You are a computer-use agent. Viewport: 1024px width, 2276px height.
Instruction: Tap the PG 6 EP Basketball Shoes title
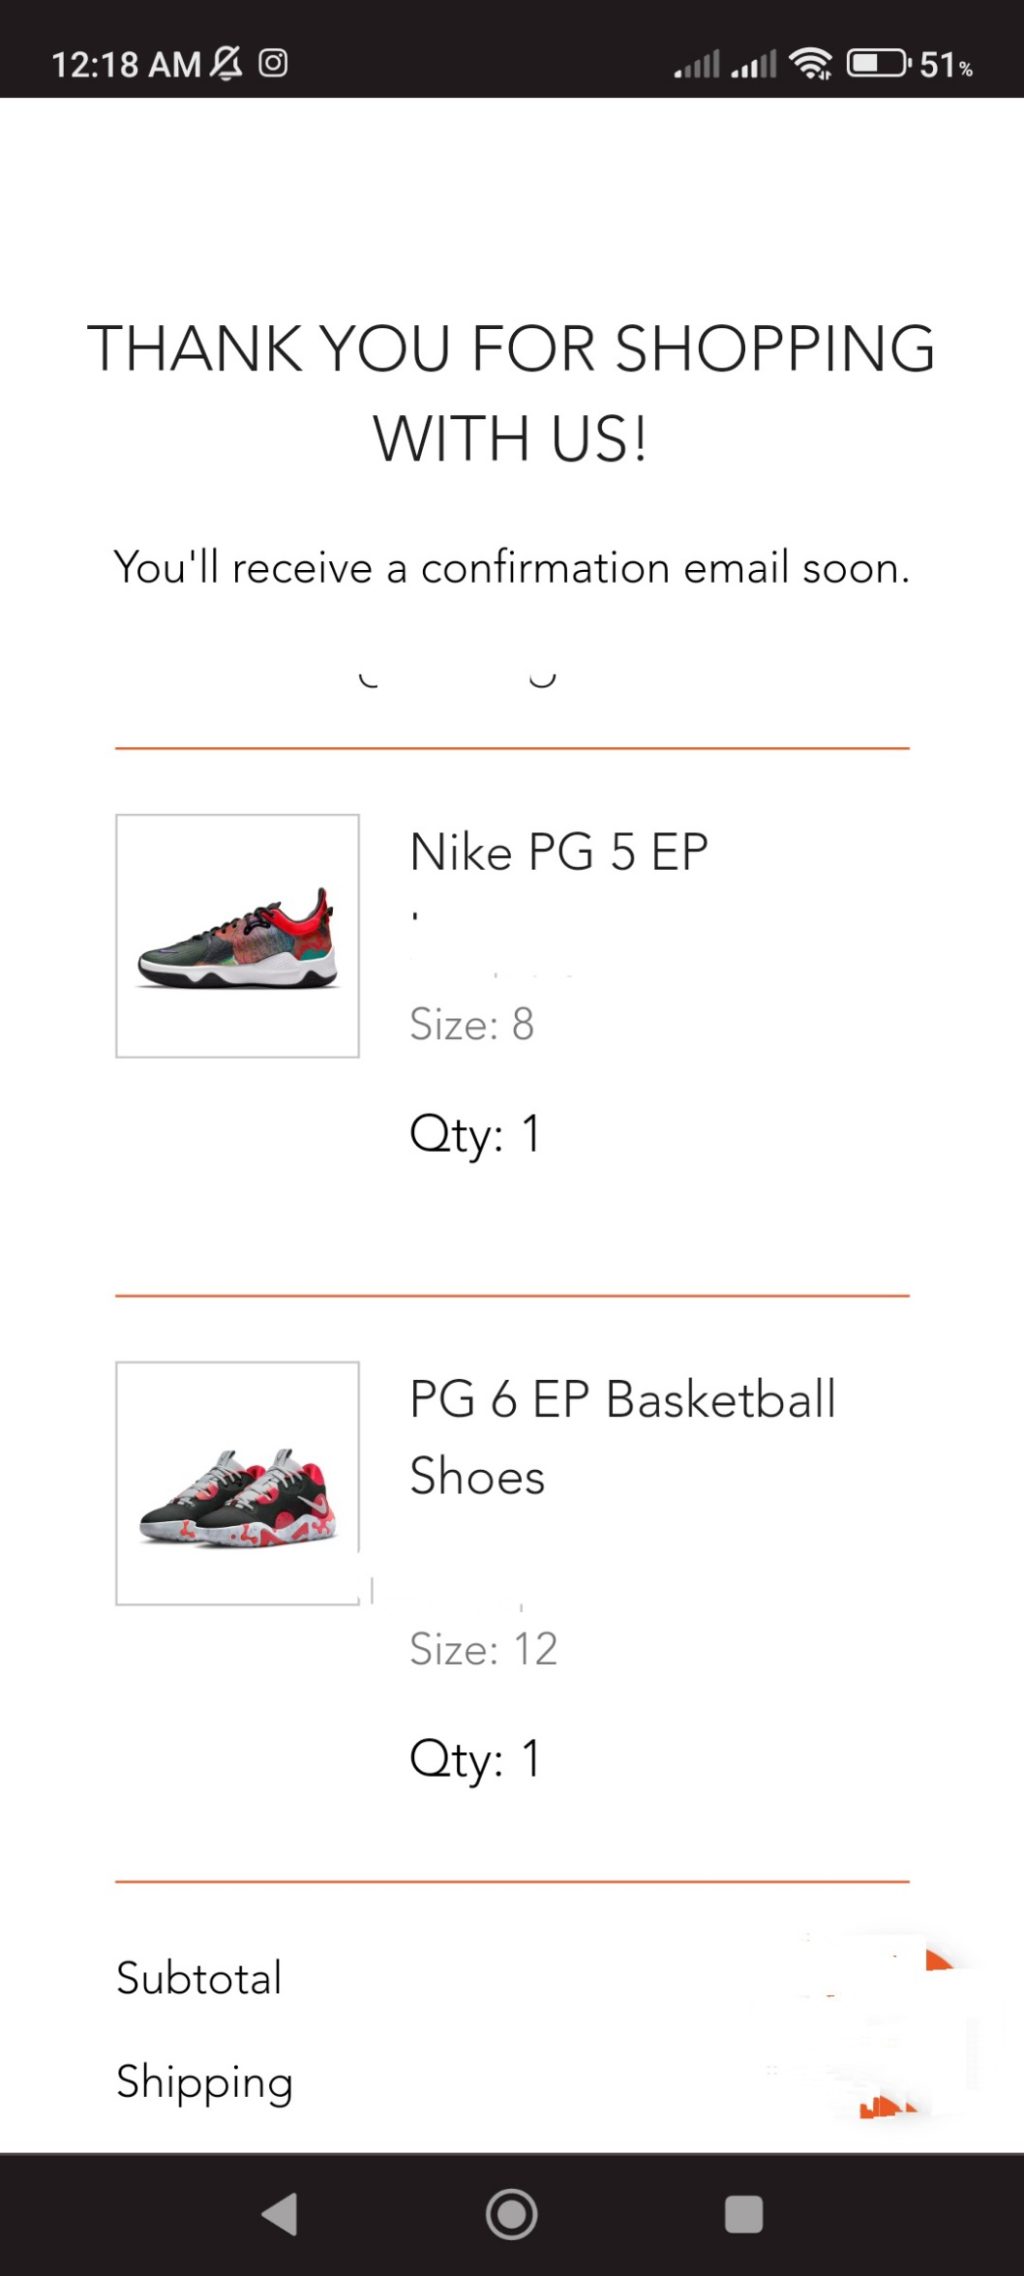point(622,1437)
